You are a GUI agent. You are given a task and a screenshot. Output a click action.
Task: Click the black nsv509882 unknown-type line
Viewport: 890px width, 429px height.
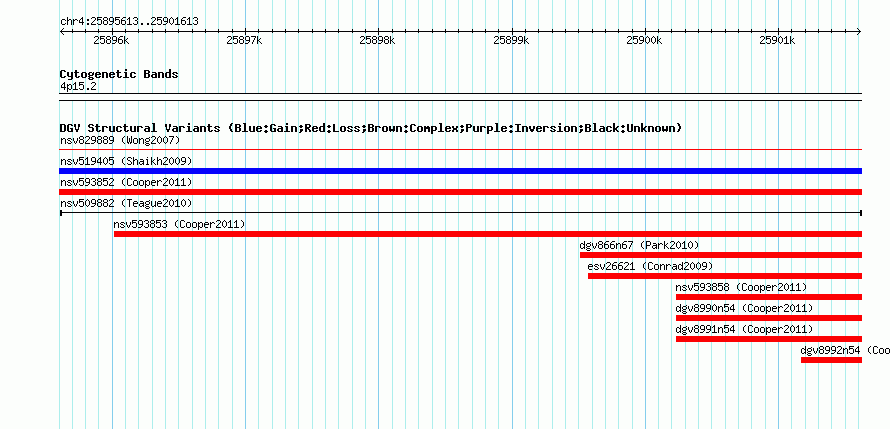[x=461, y=213]
